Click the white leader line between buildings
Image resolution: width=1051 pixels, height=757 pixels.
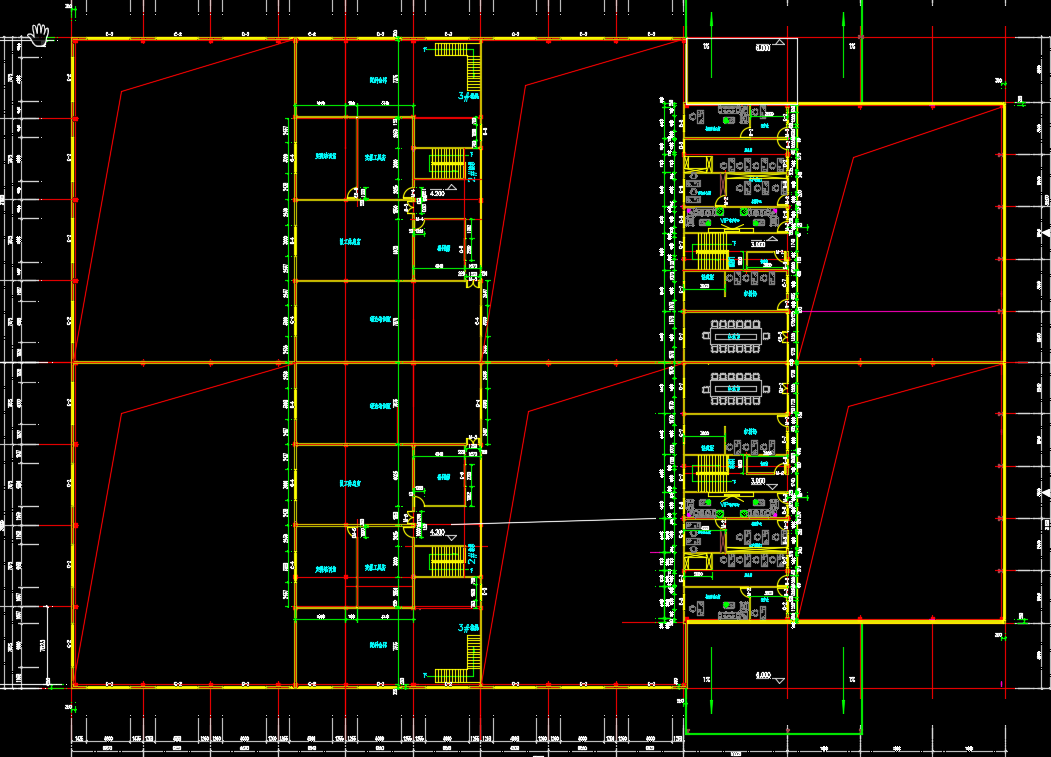coord(560,522)
